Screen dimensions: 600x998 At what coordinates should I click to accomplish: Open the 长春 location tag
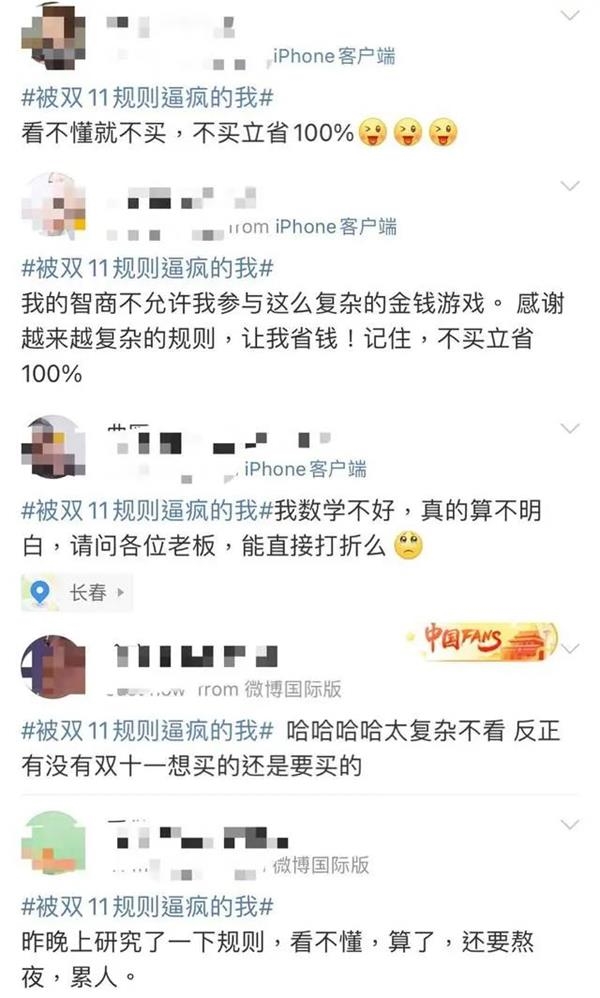coord(77,593)
